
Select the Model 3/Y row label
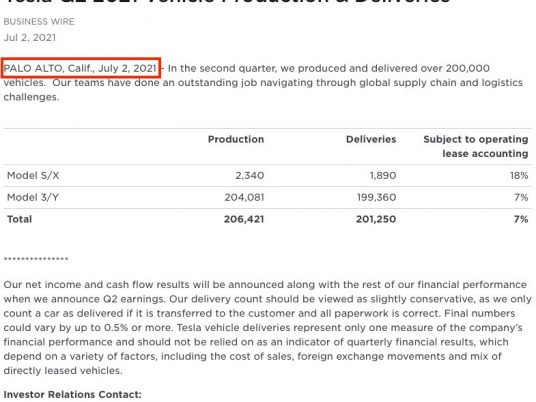pos(33,198)
